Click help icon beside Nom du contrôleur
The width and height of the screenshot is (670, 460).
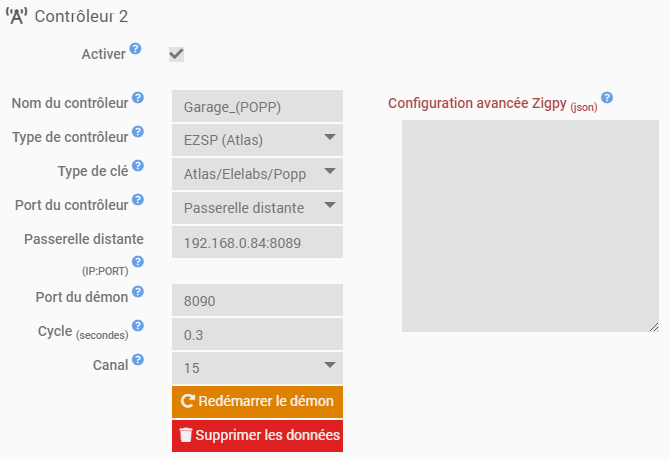pyautogui.click(x=138, y=98)
